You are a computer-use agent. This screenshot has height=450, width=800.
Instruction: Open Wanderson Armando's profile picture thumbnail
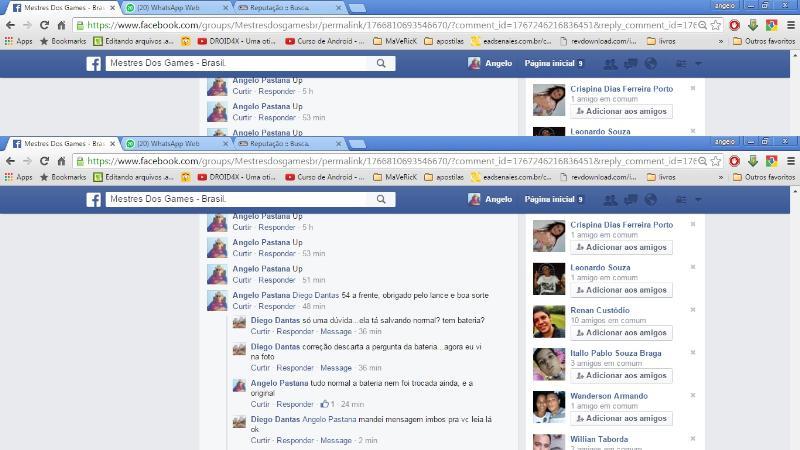coord(550,406)
